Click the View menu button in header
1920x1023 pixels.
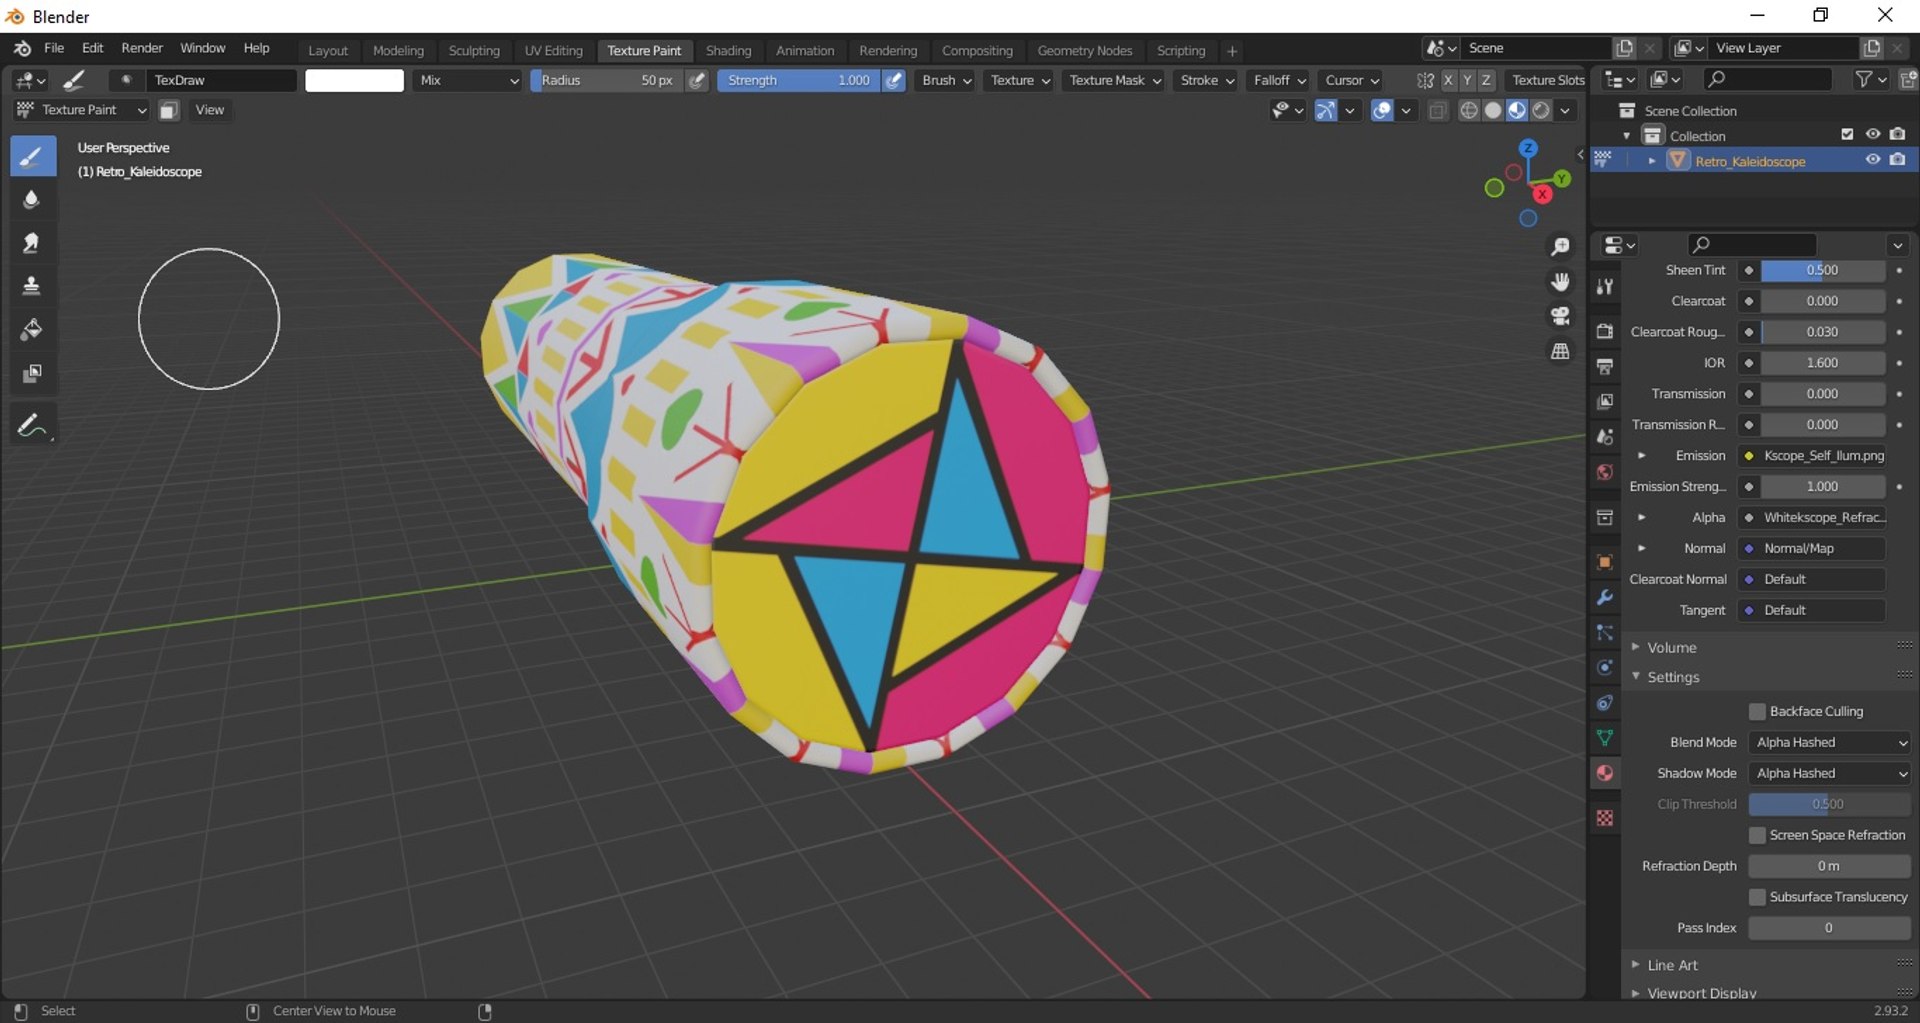click(209, 110)
